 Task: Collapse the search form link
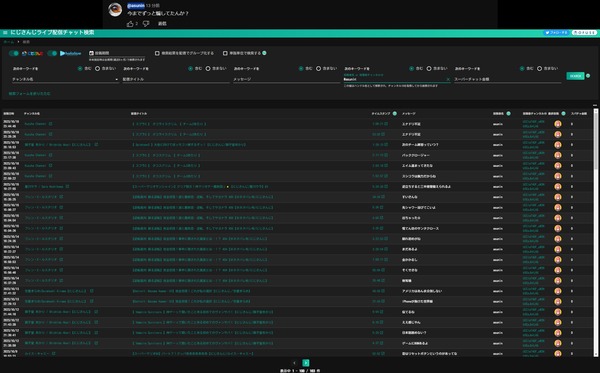pos(29,93)
